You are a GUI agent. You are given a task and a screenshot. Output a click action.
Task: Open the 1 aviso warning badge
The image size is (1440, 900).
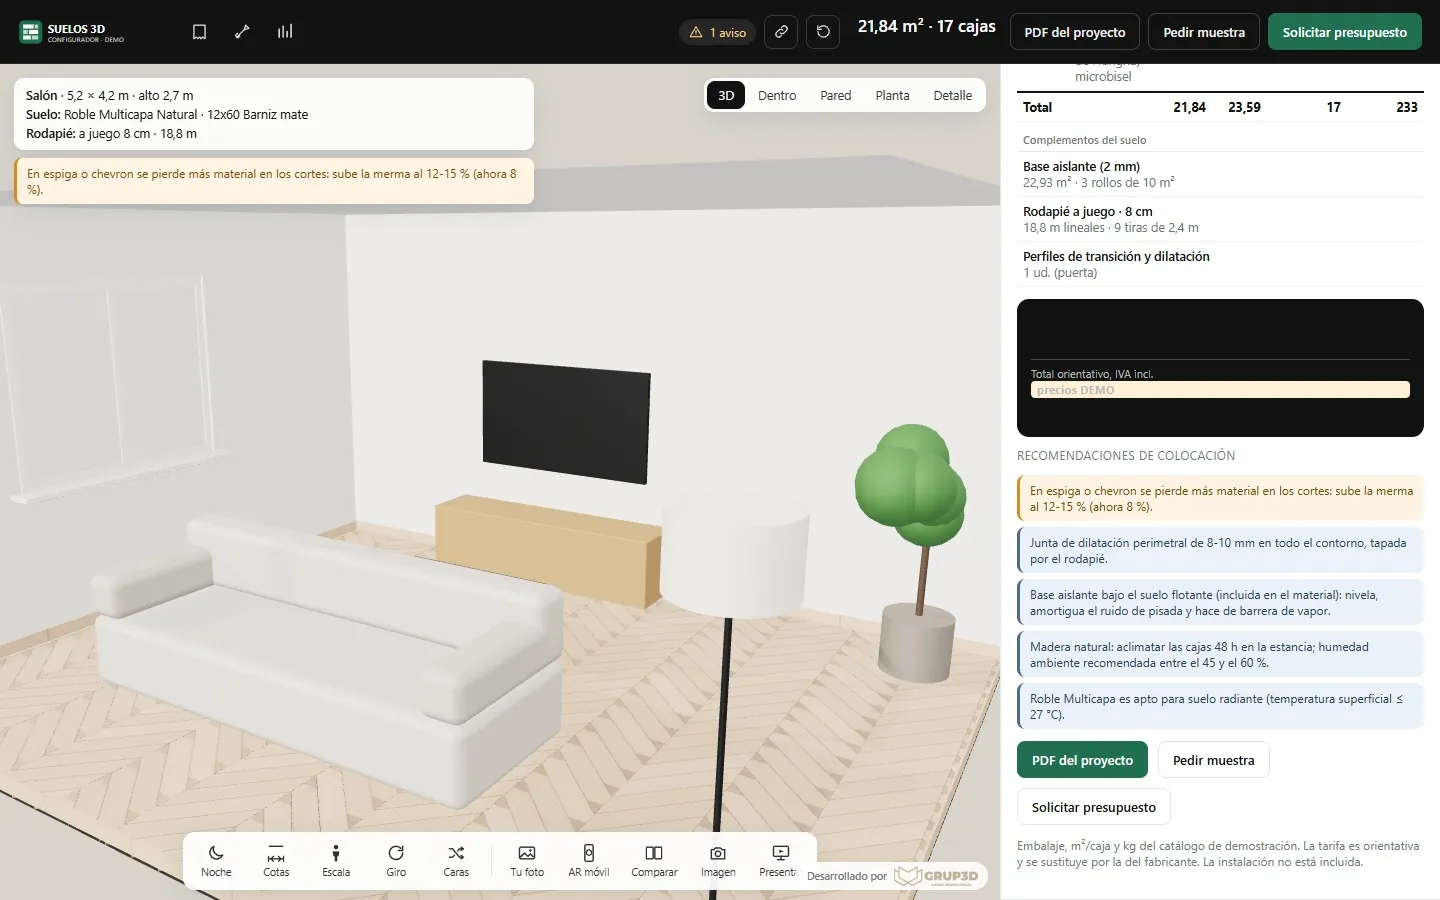tap(718, 32)
